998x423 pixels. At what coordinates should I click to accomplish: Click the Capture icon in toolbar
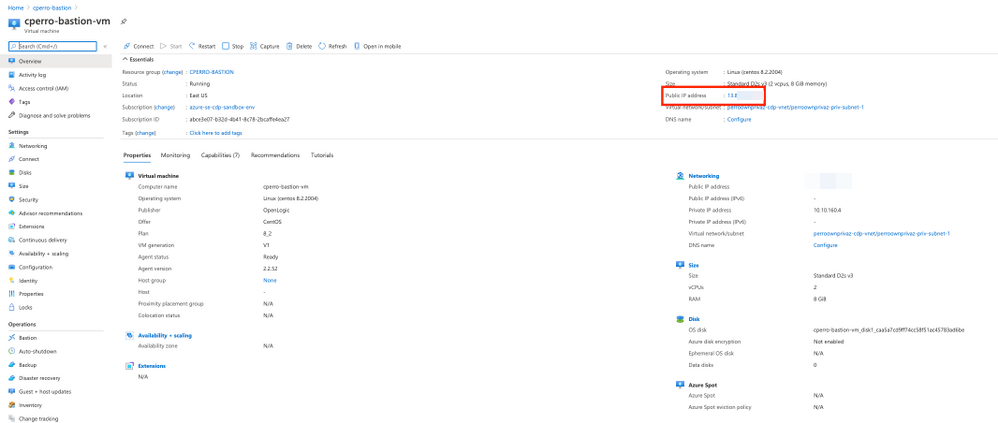pyautogui.click(x=253, y=46)
